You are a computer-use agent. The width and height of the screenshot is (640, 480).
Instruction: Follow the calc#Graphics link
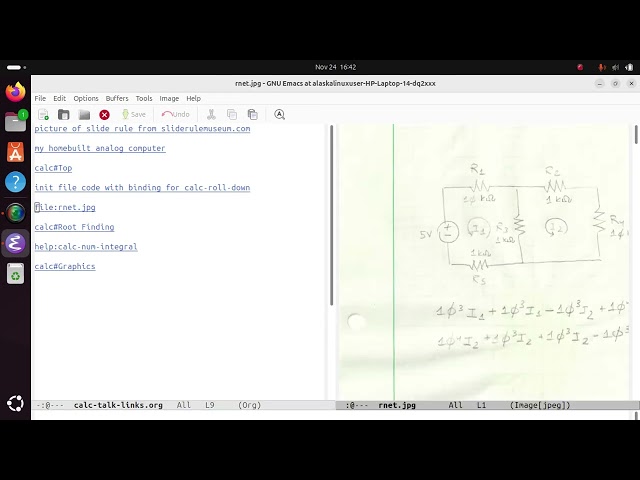pos(65,266)
